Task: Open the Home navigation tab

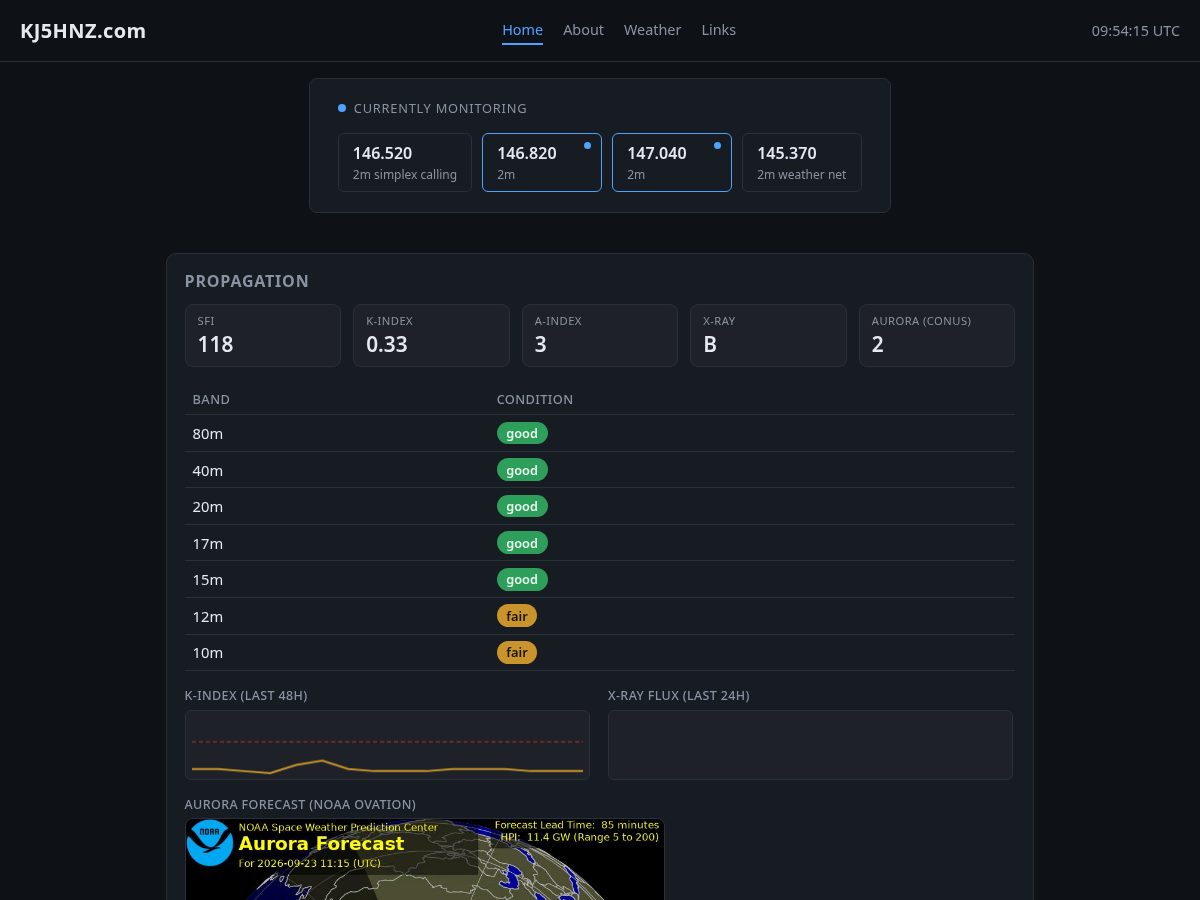Action: click(522, 30)
